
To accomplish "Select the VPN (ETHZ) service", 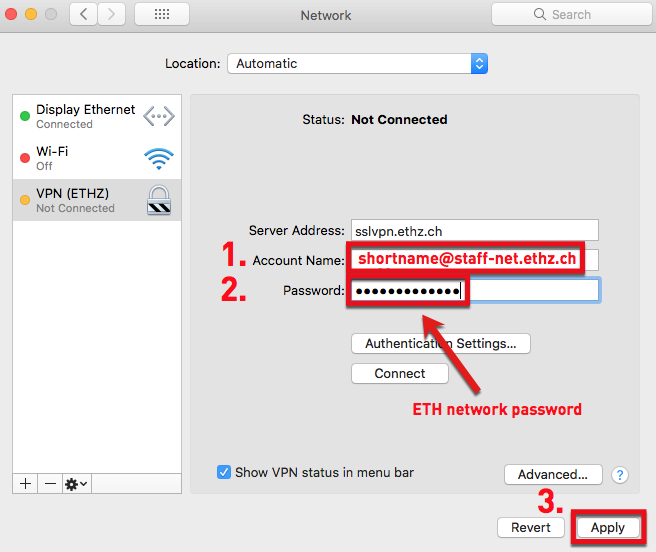I will click(x=97, y=200).
